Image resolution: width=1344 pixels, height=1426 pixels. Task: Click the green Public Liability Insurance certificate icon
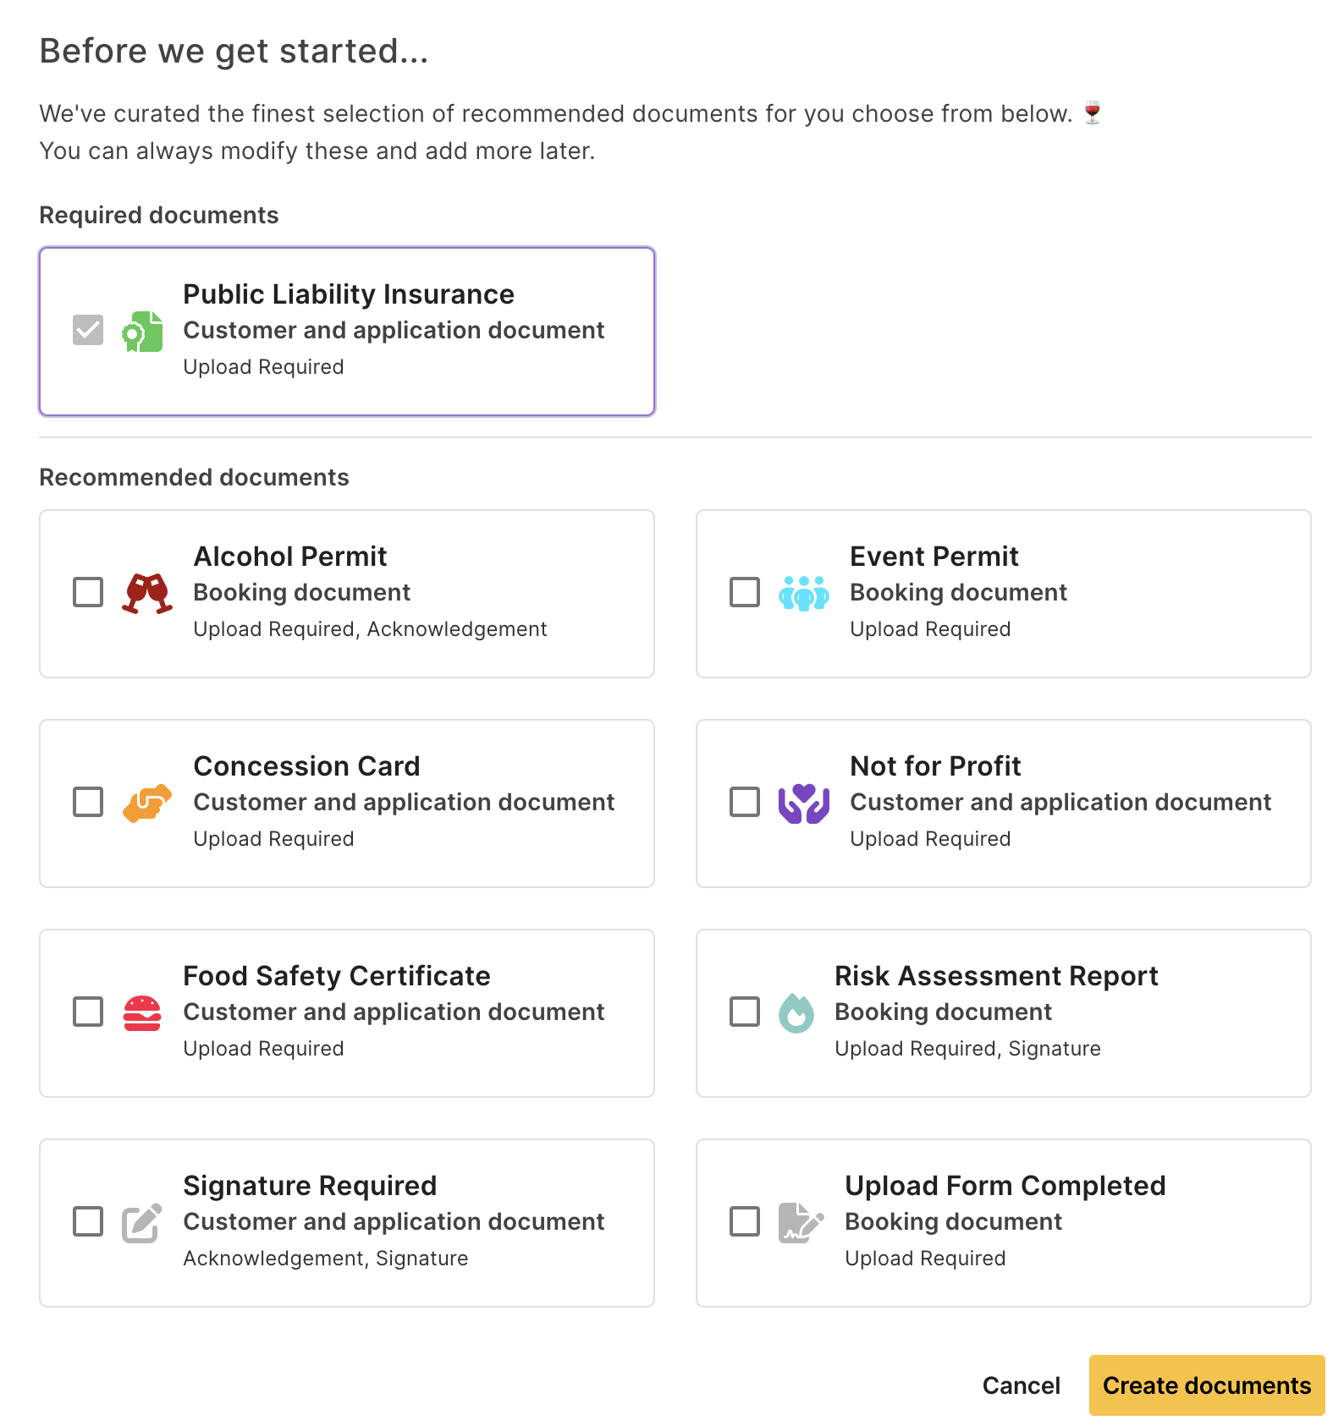click(142, 332)
